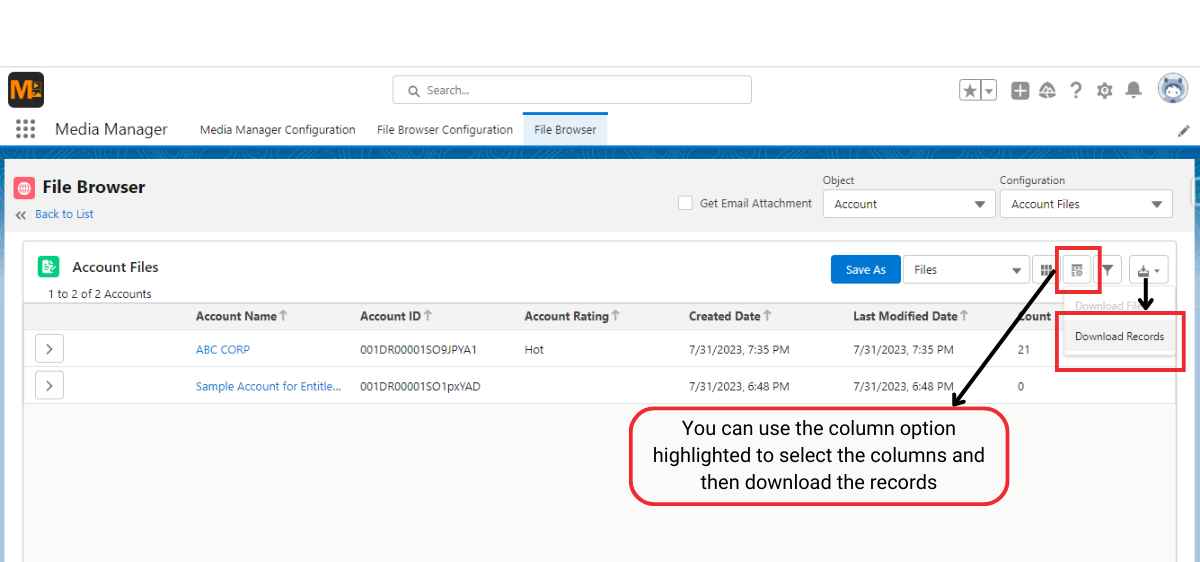Click the back double-chevron icon
Screen dimensions: 1200x562
click(21, 215)
